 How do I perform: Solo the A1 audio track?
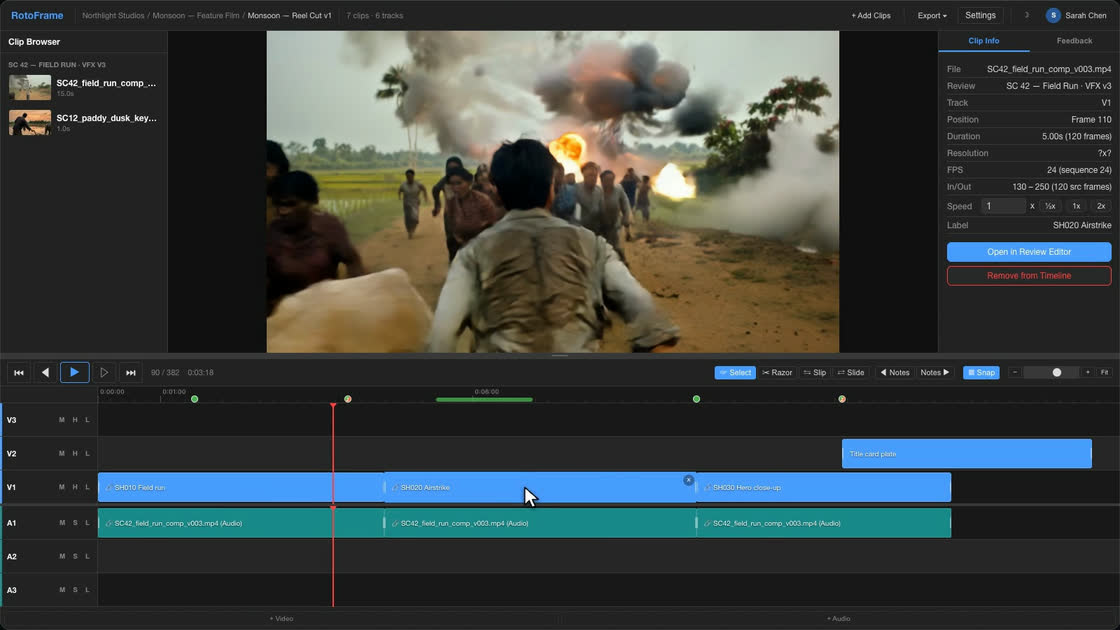point(74,523)
